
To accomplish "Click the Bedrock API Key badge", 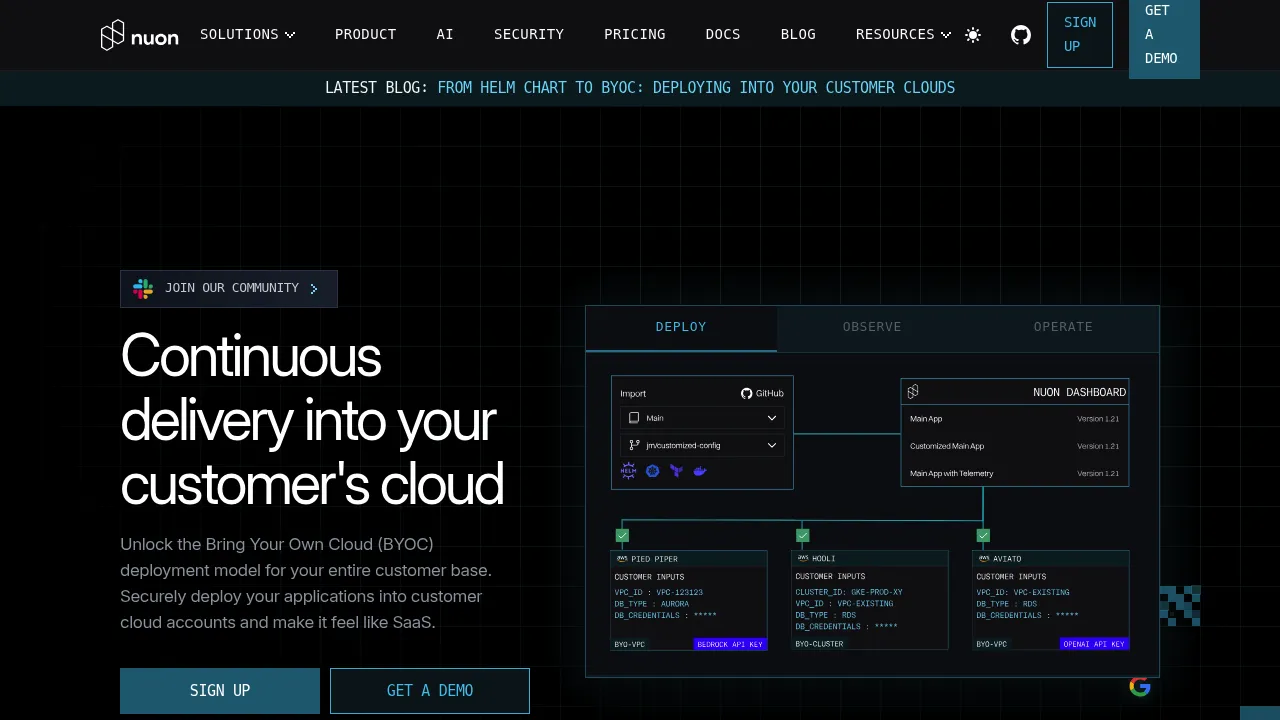I will tap(730, 644).
